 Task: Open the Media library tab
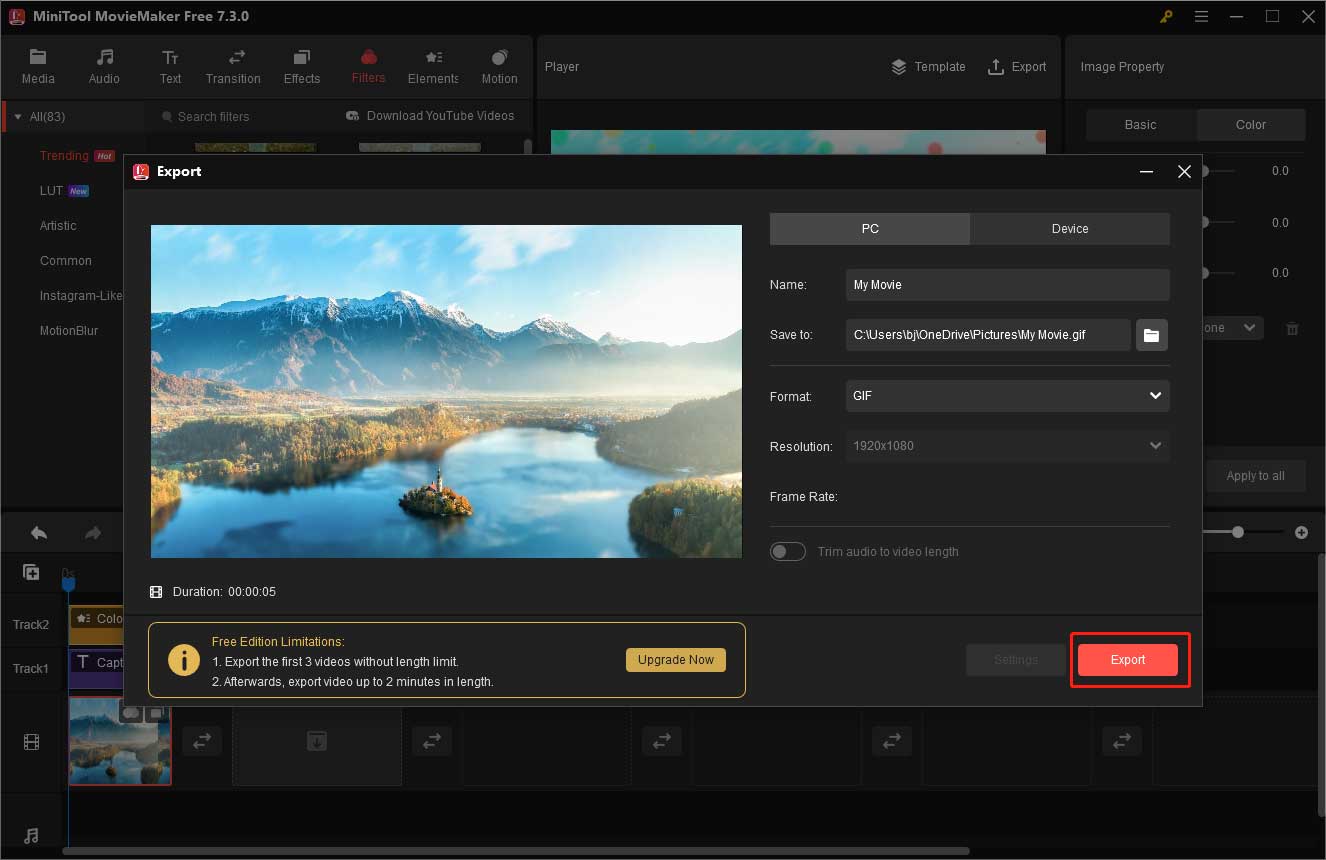tap(38, 66)
